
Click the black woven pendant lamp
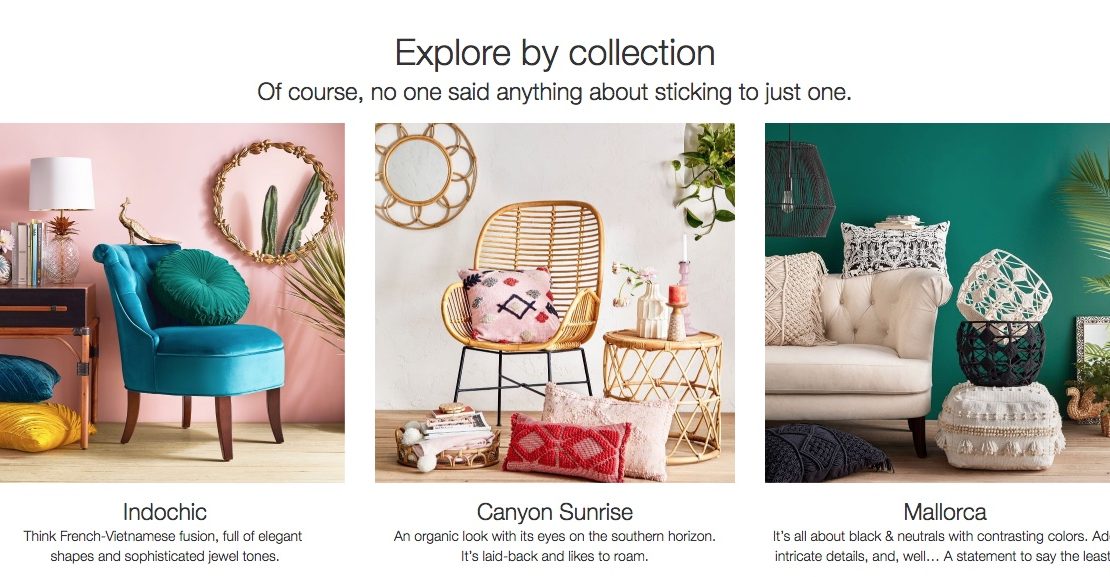799,188
